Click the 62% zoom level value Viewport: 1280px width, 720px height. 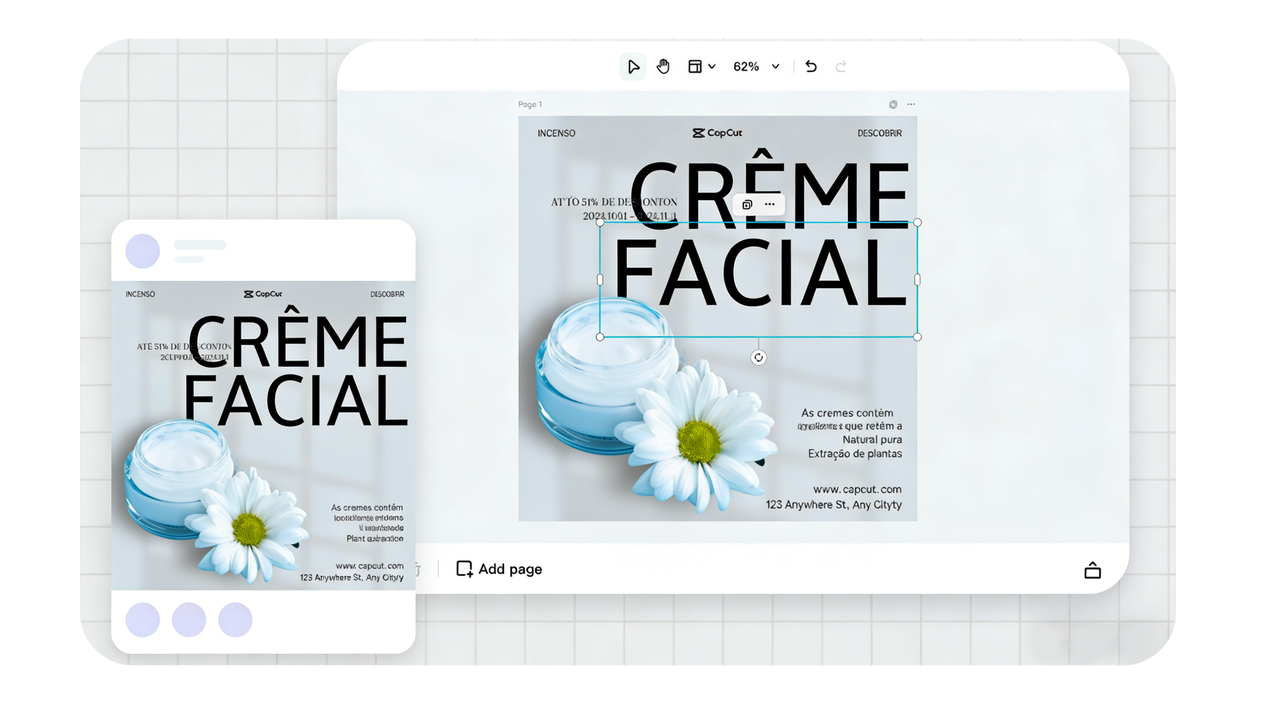point(746,67)
